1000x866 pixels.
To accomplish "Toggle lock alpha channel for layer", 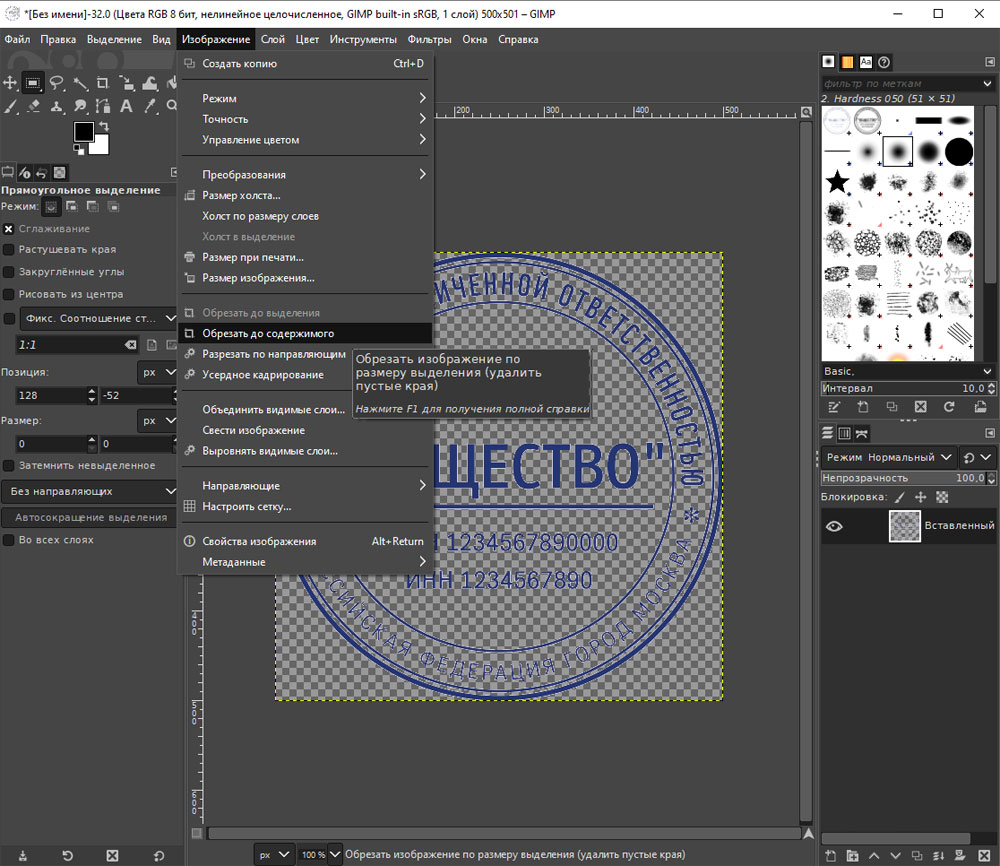I will click(942, 497).
